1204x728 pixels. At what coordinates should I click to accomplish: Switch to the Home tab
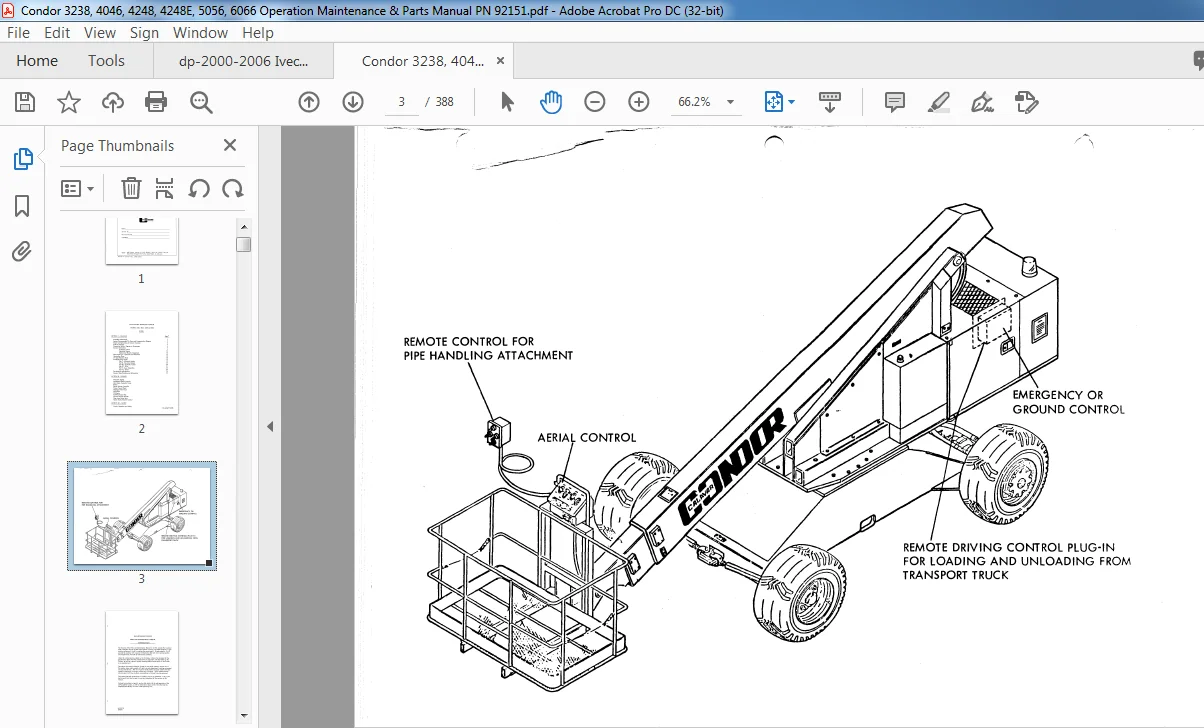click(37, 61)
